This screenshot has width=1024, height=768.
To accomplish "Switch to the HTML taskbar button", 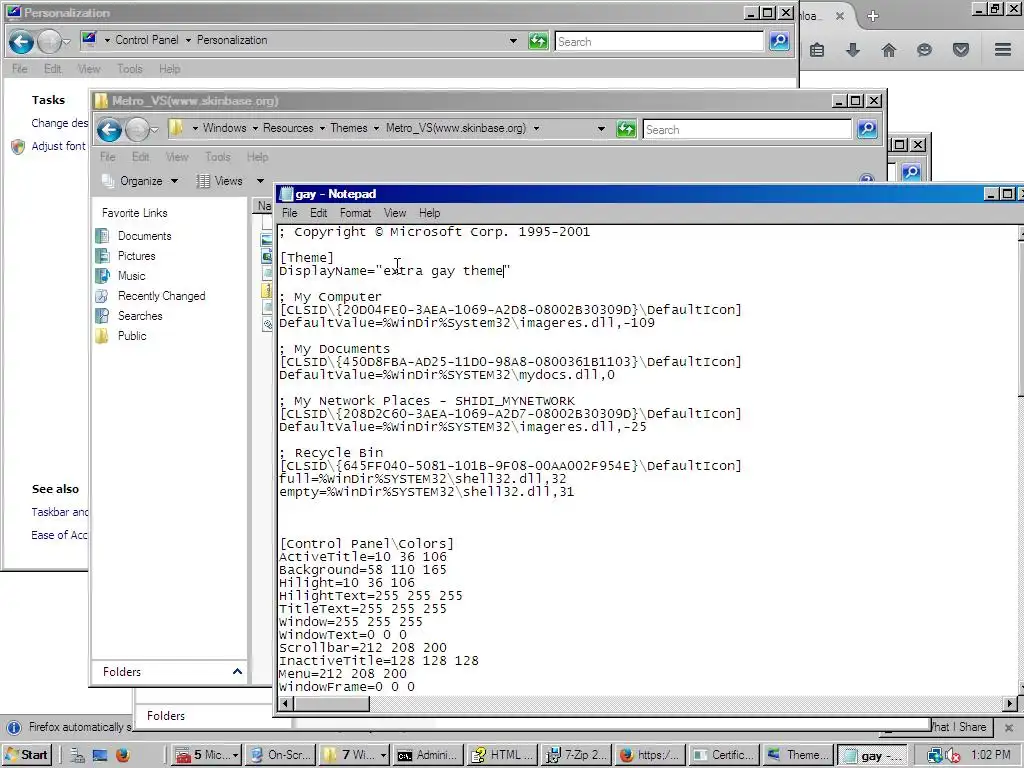I will pos(504,755).
